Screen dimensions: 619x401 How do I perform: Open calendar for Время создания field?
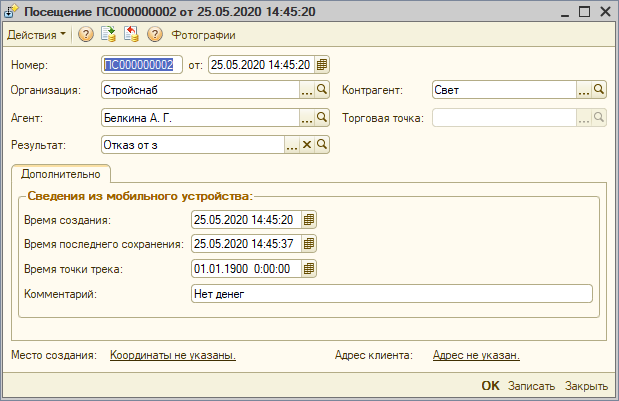tap(309, 220)
